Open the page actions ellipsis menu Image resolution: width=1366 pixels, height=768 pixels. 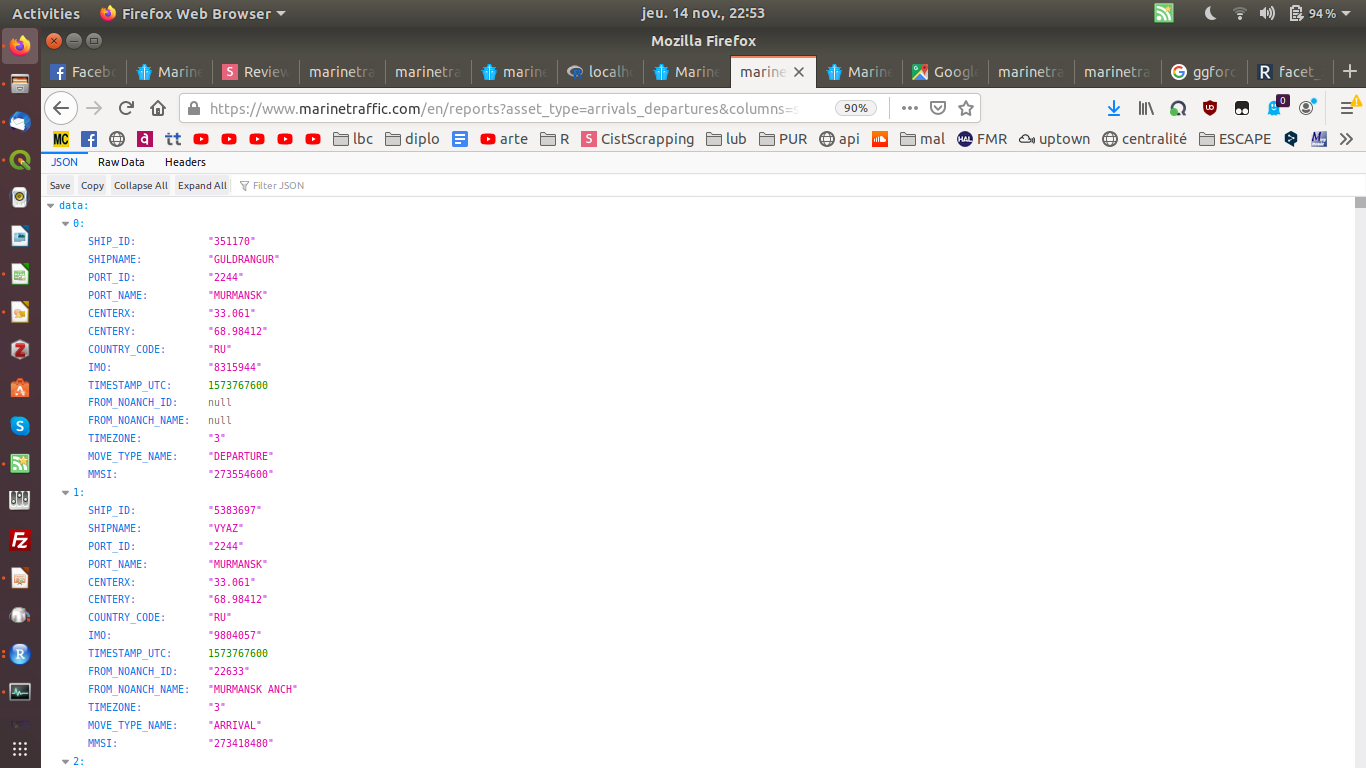[909, 108]
